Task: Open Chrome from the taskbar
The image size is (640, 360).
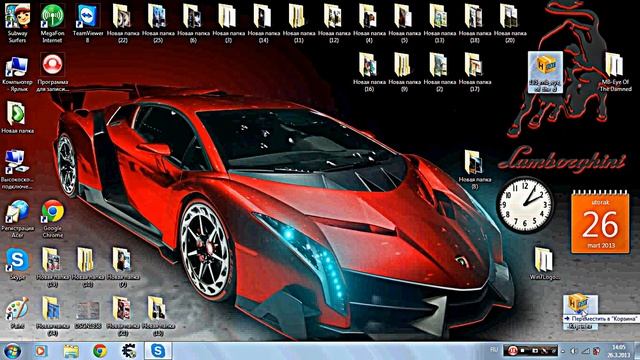Action: 100,351
